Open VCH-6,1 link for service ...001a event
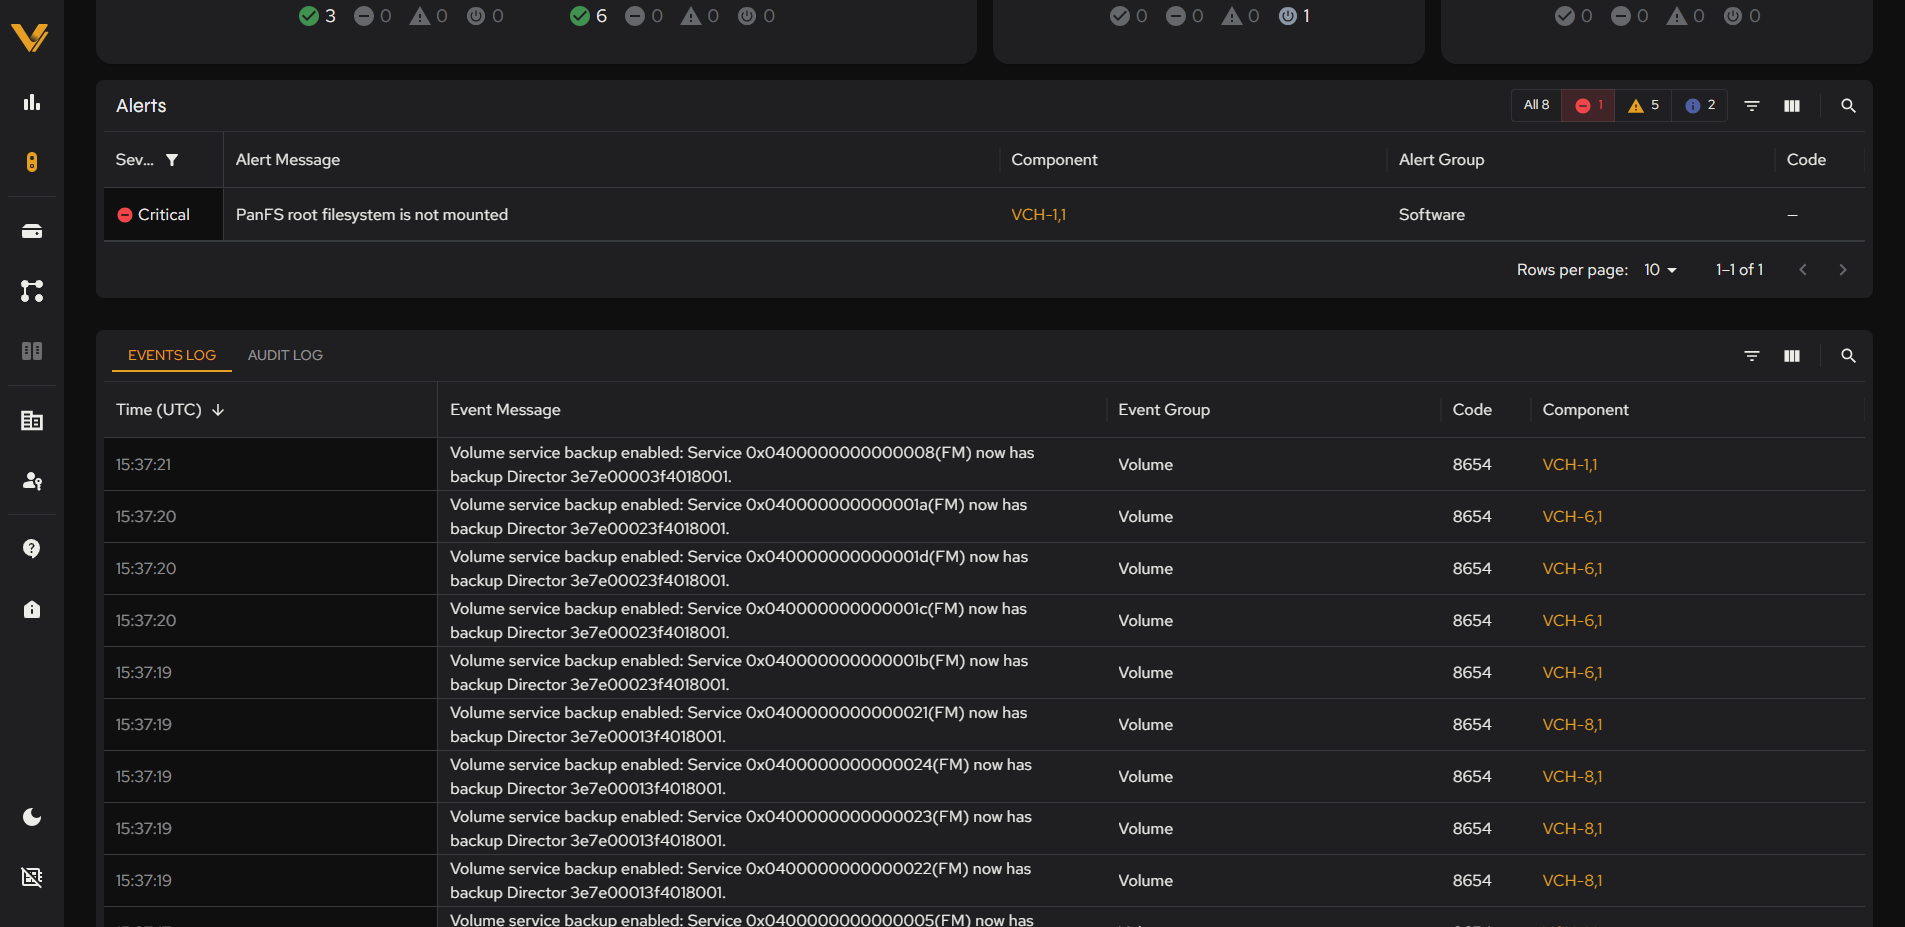1905x927 pixels. 1572,517
